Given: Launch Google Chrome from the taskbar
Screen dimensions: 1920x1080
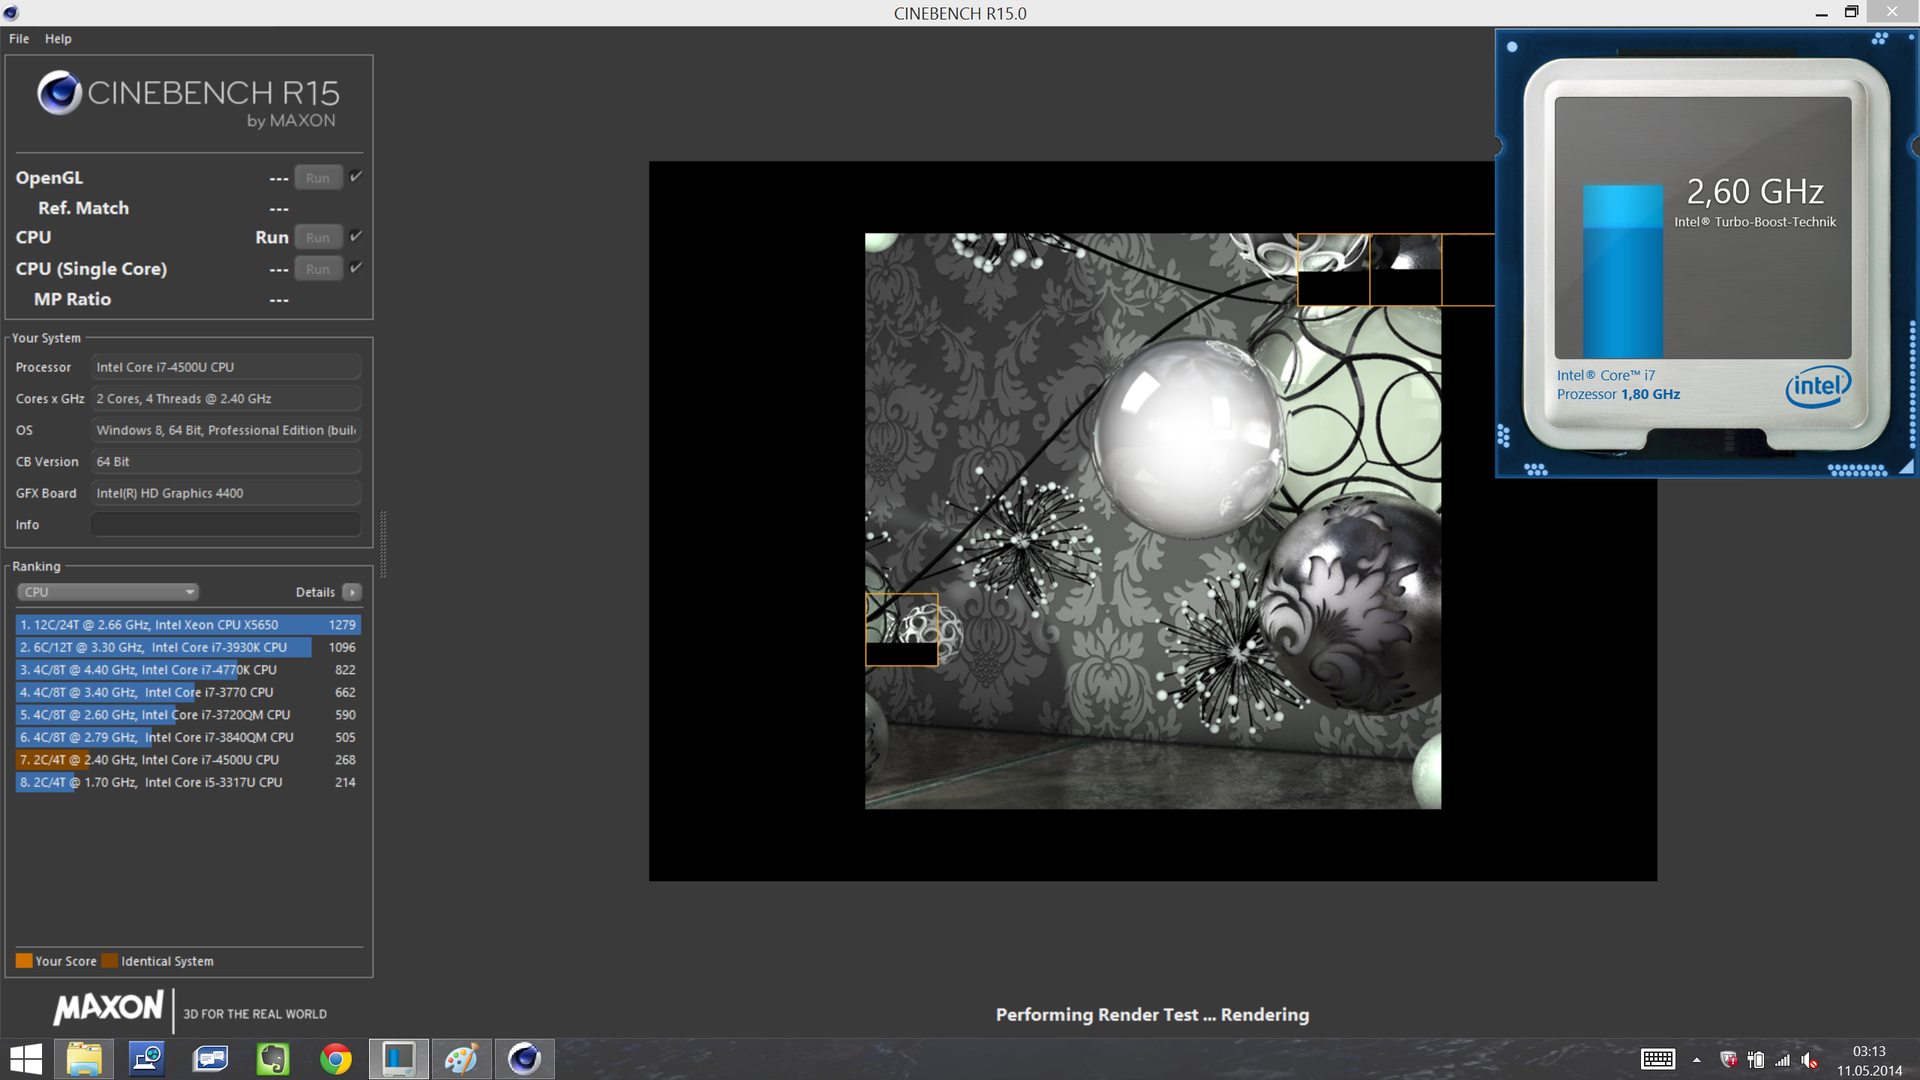Looking at the screenshot, I should [336, 1059].
